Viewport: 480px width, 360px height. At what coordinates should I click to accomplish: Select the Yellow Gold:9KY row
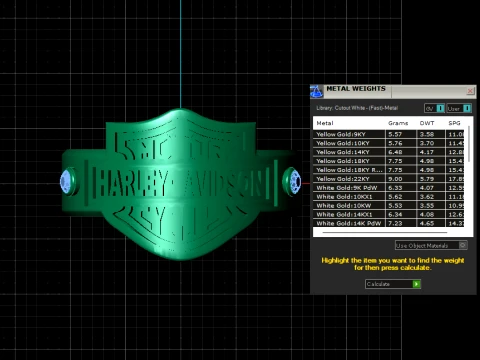388,134
